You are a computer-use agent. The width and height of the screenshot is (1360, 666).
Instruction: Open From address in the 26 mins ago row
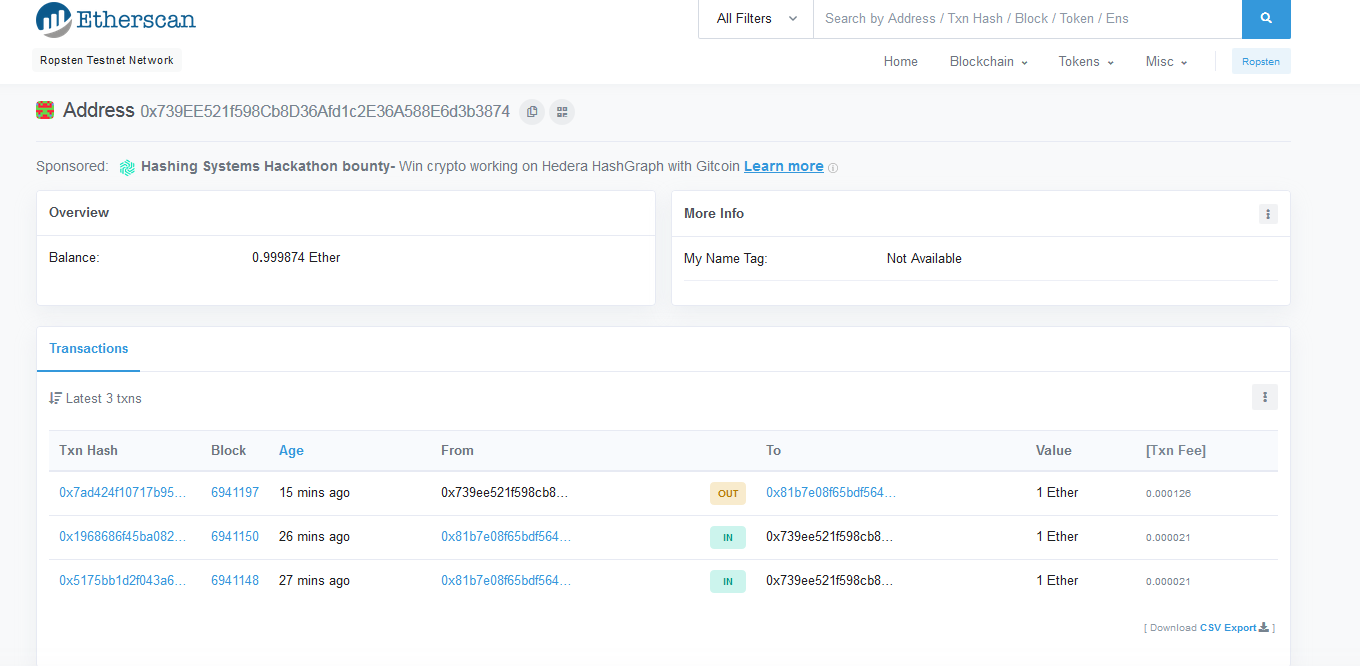coord(506,537)
